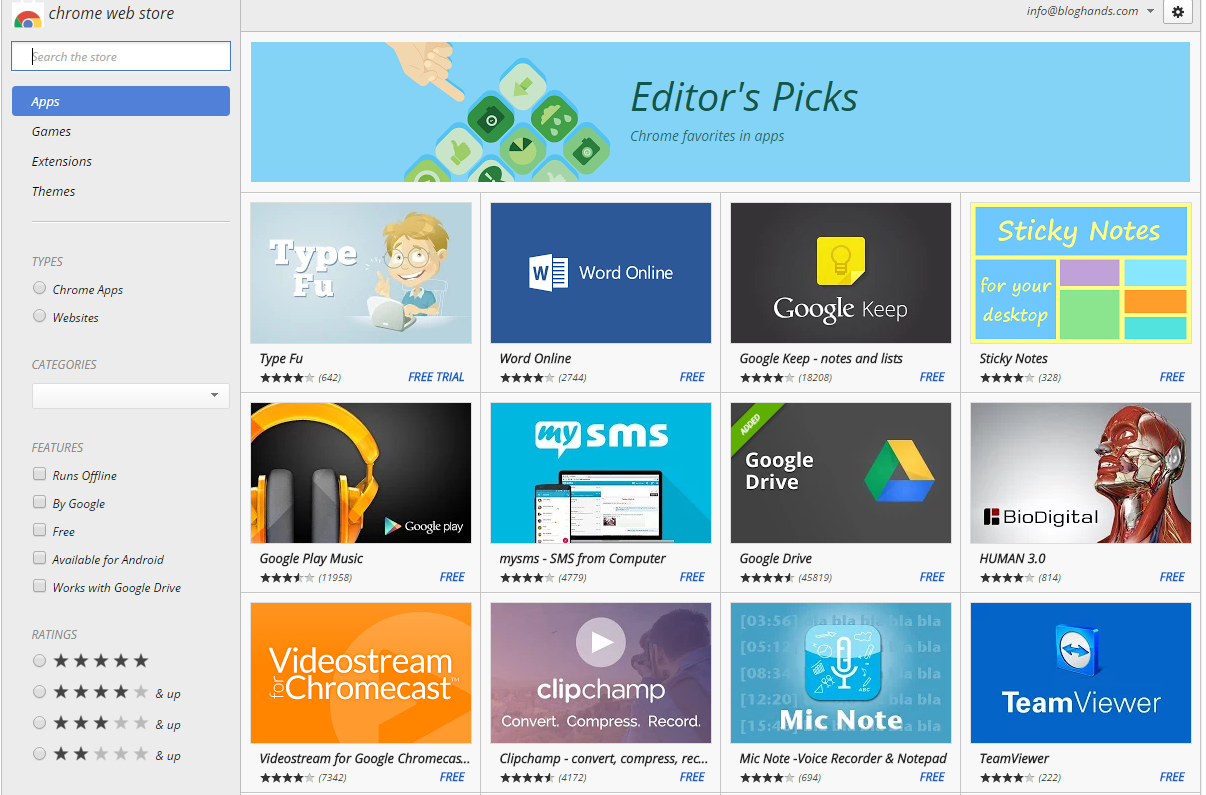Click the Google Drive title text

point(776,558)
